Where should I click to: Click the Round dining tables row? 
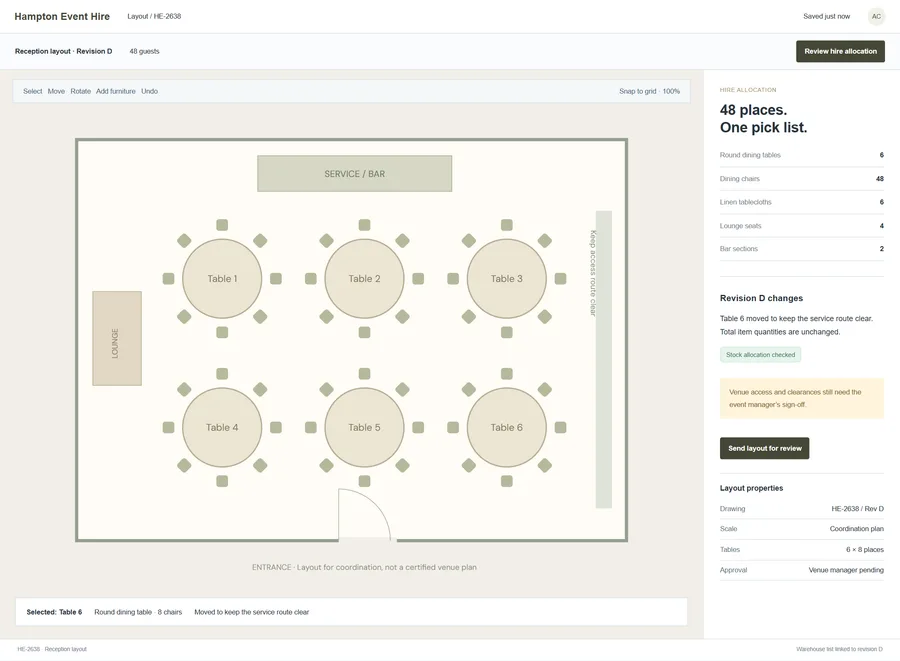pyautogui.click(x=802, y=155)
